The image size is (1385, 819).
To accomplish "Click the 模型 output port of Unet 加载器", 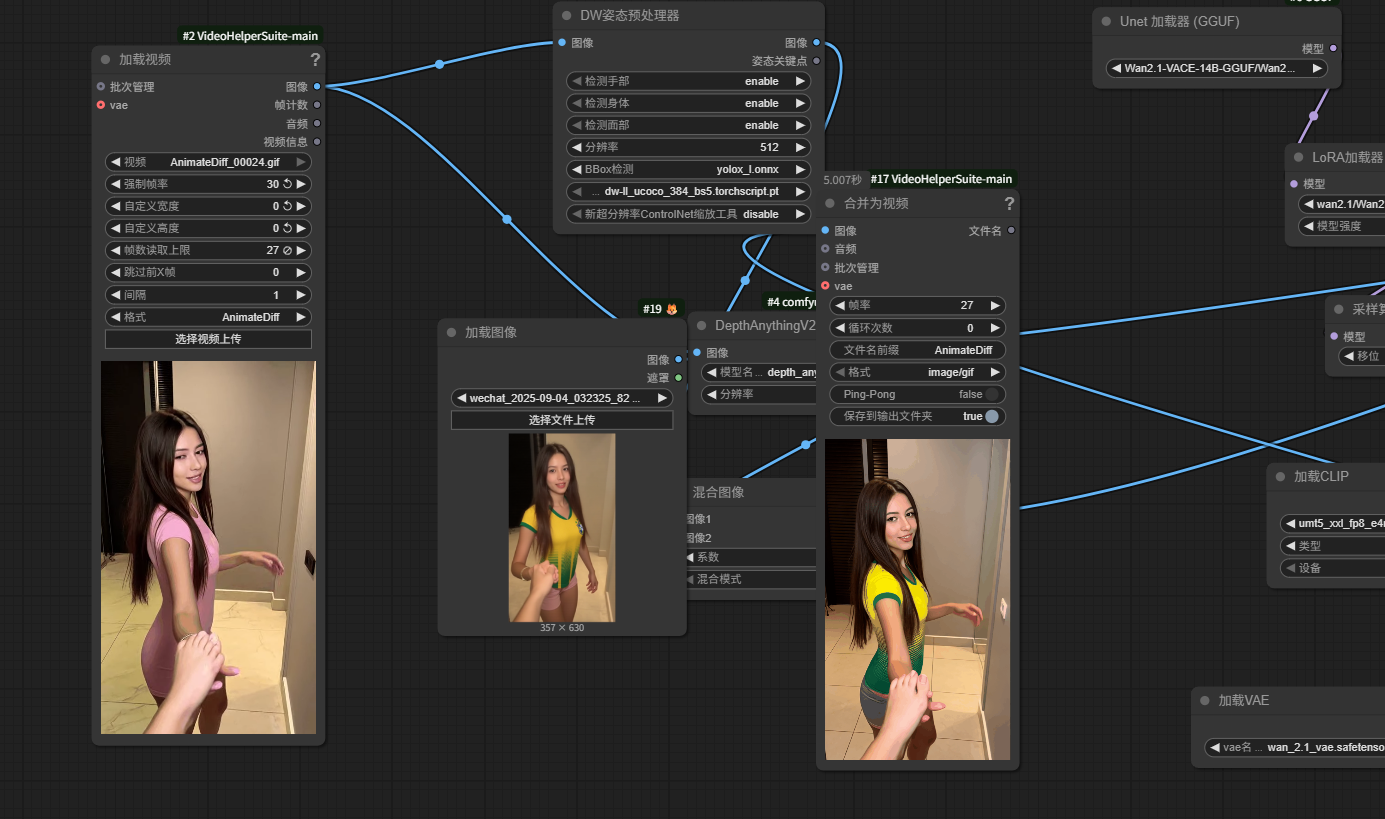I will pos(1333,48).
